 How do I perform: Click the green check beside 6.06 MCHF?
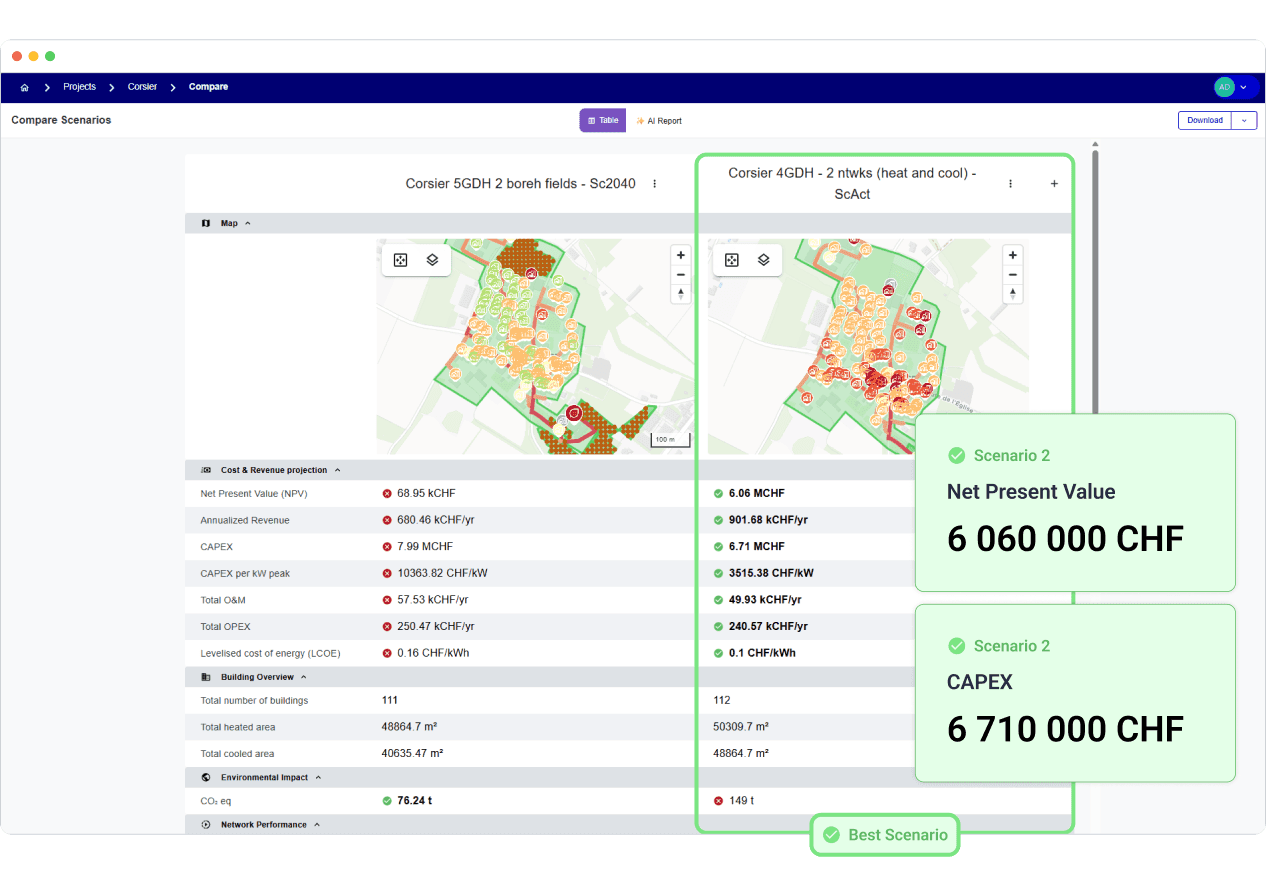[718, 493]
